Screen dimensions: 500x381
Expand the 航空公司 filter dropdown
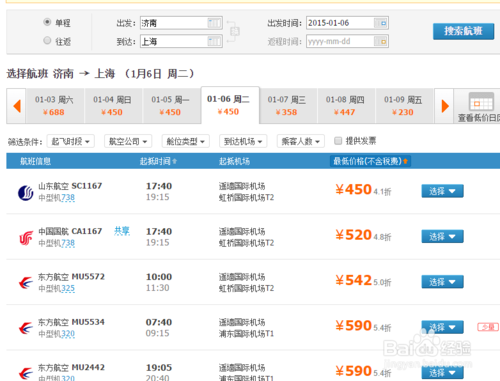(128, 141)
